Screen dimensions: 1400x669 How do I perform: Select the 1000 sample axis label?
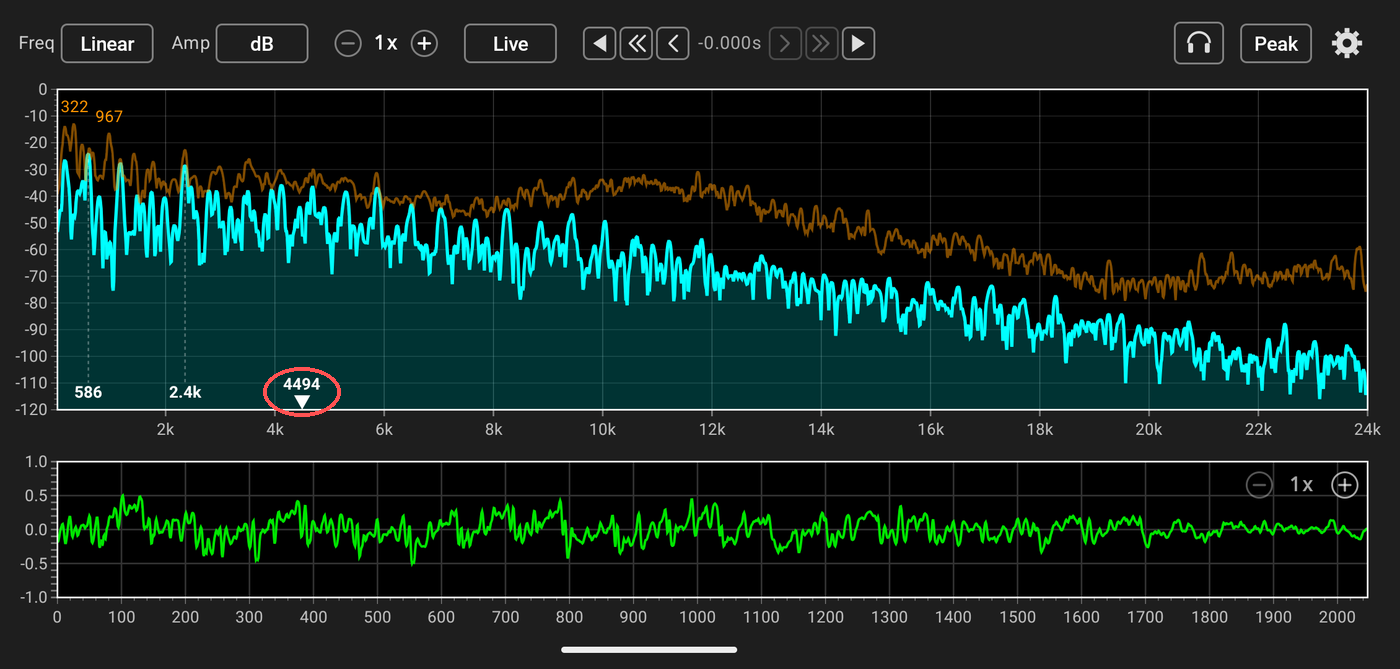point(697,617)
